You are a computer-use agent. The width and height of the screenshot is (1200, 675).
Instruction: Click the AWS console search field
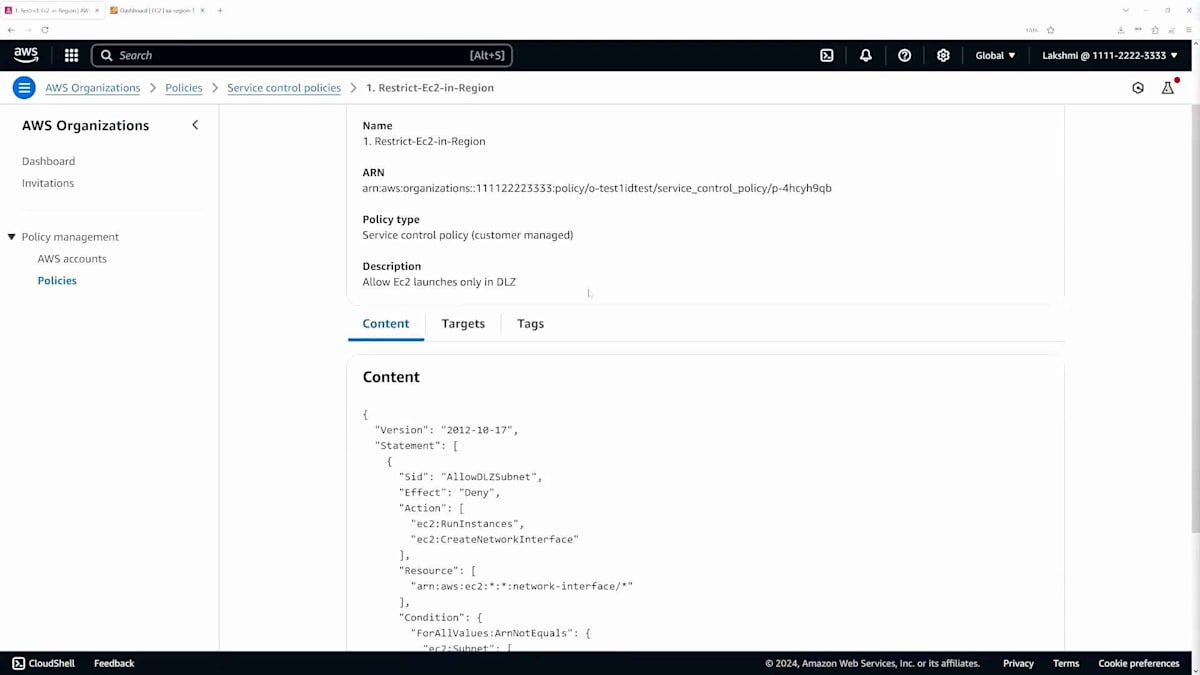pos(302,56)
